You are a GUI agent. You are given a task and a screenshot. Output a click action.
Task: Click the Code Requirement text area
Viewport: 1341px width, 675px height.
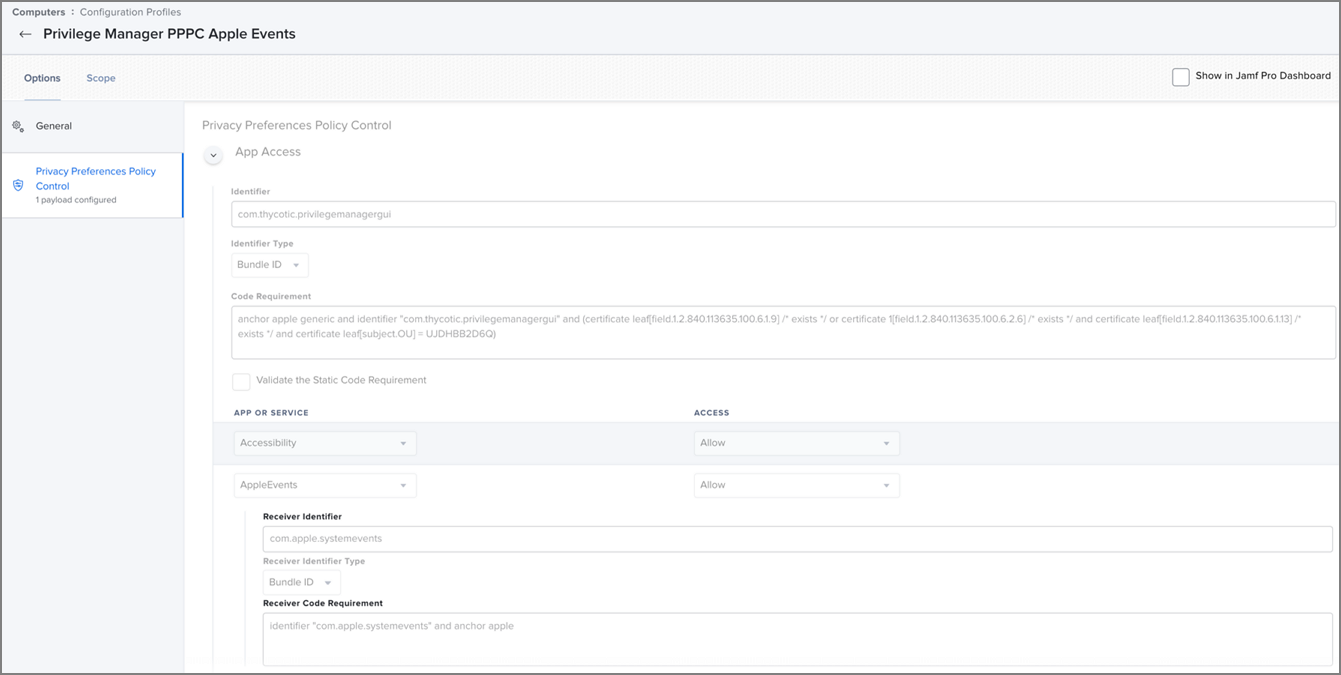(x=782, y=332)
